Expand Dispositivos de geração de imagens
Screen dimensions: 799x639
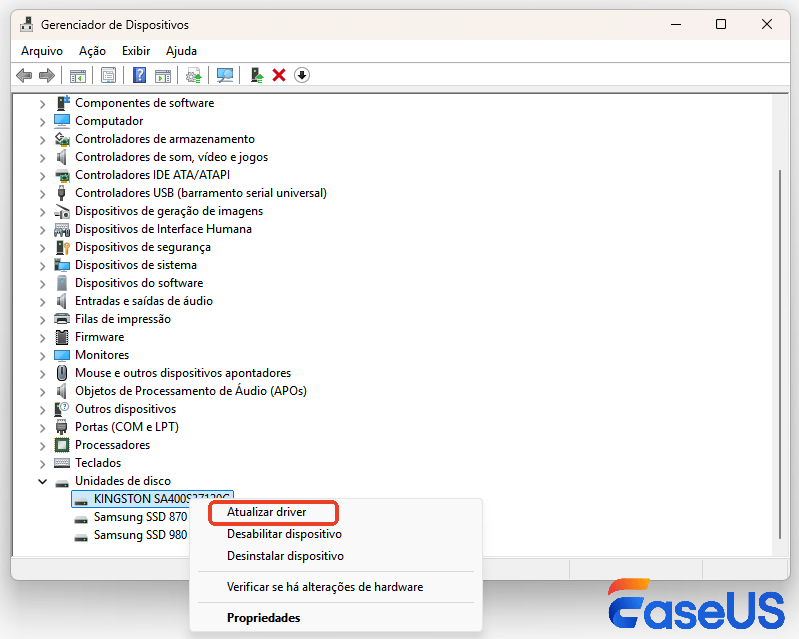coord(43,211)
